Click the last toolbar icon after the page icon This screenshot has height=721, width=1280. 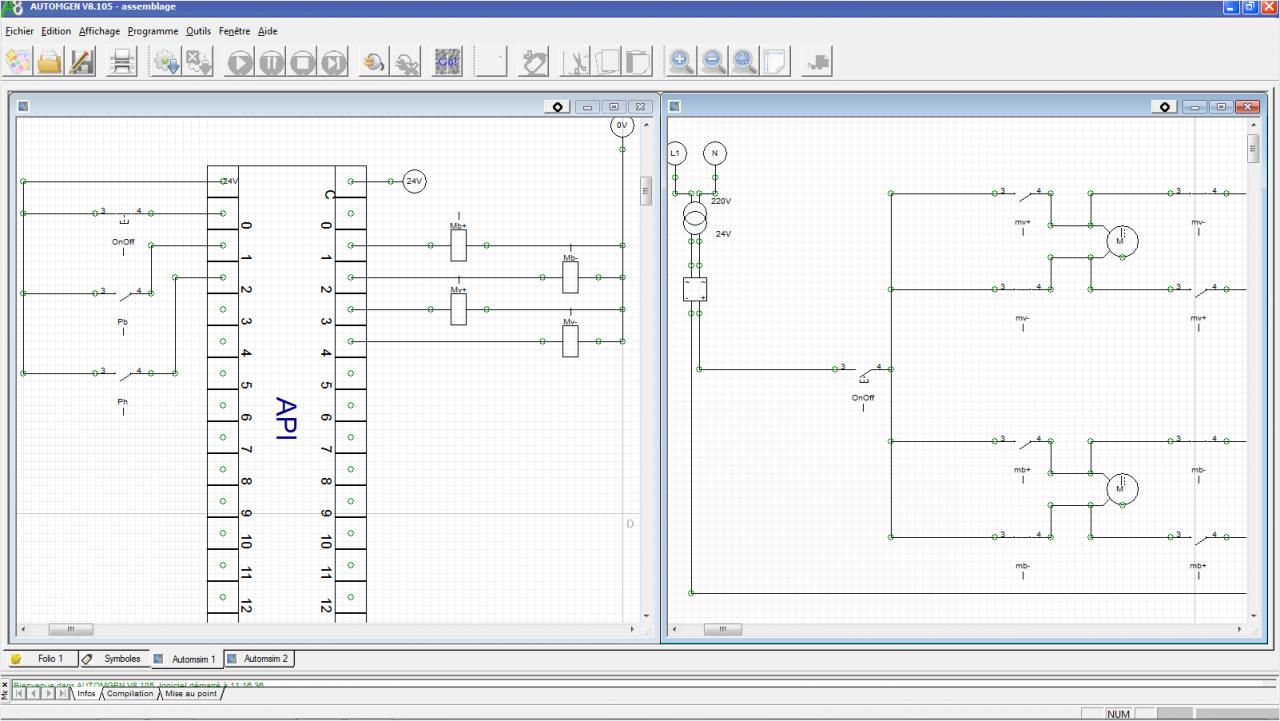[817, 62]
